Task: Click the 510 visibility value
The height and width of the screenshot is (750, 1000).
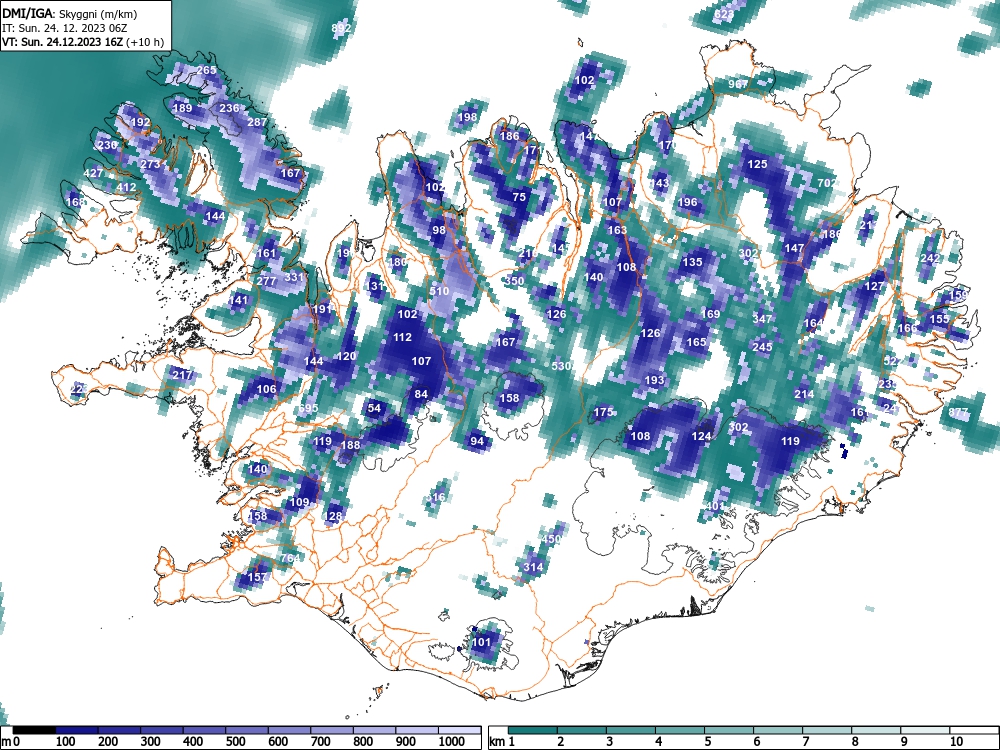Action: pos(439,291)
